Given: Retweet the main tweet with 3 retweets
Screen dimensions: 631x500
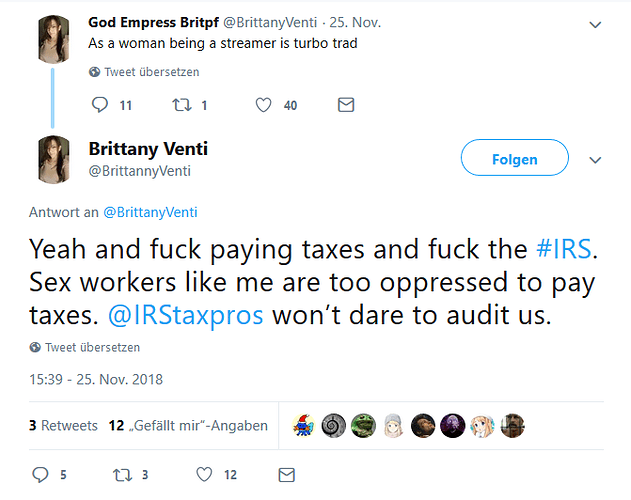Looking at the screenshot, I should [x=124, y=475].
